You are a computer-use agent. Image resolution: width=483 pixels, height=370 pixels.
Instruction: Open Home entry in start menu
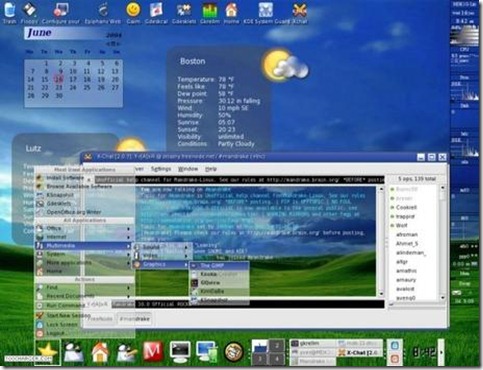click(x=84, y=271)
